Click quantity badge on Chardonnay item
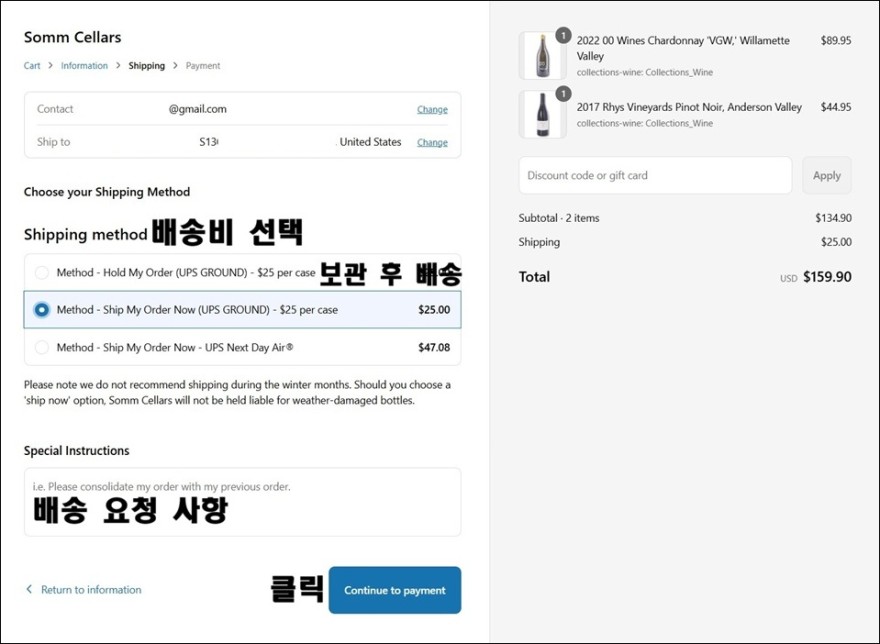880x644 pixels. click(563, 35)
